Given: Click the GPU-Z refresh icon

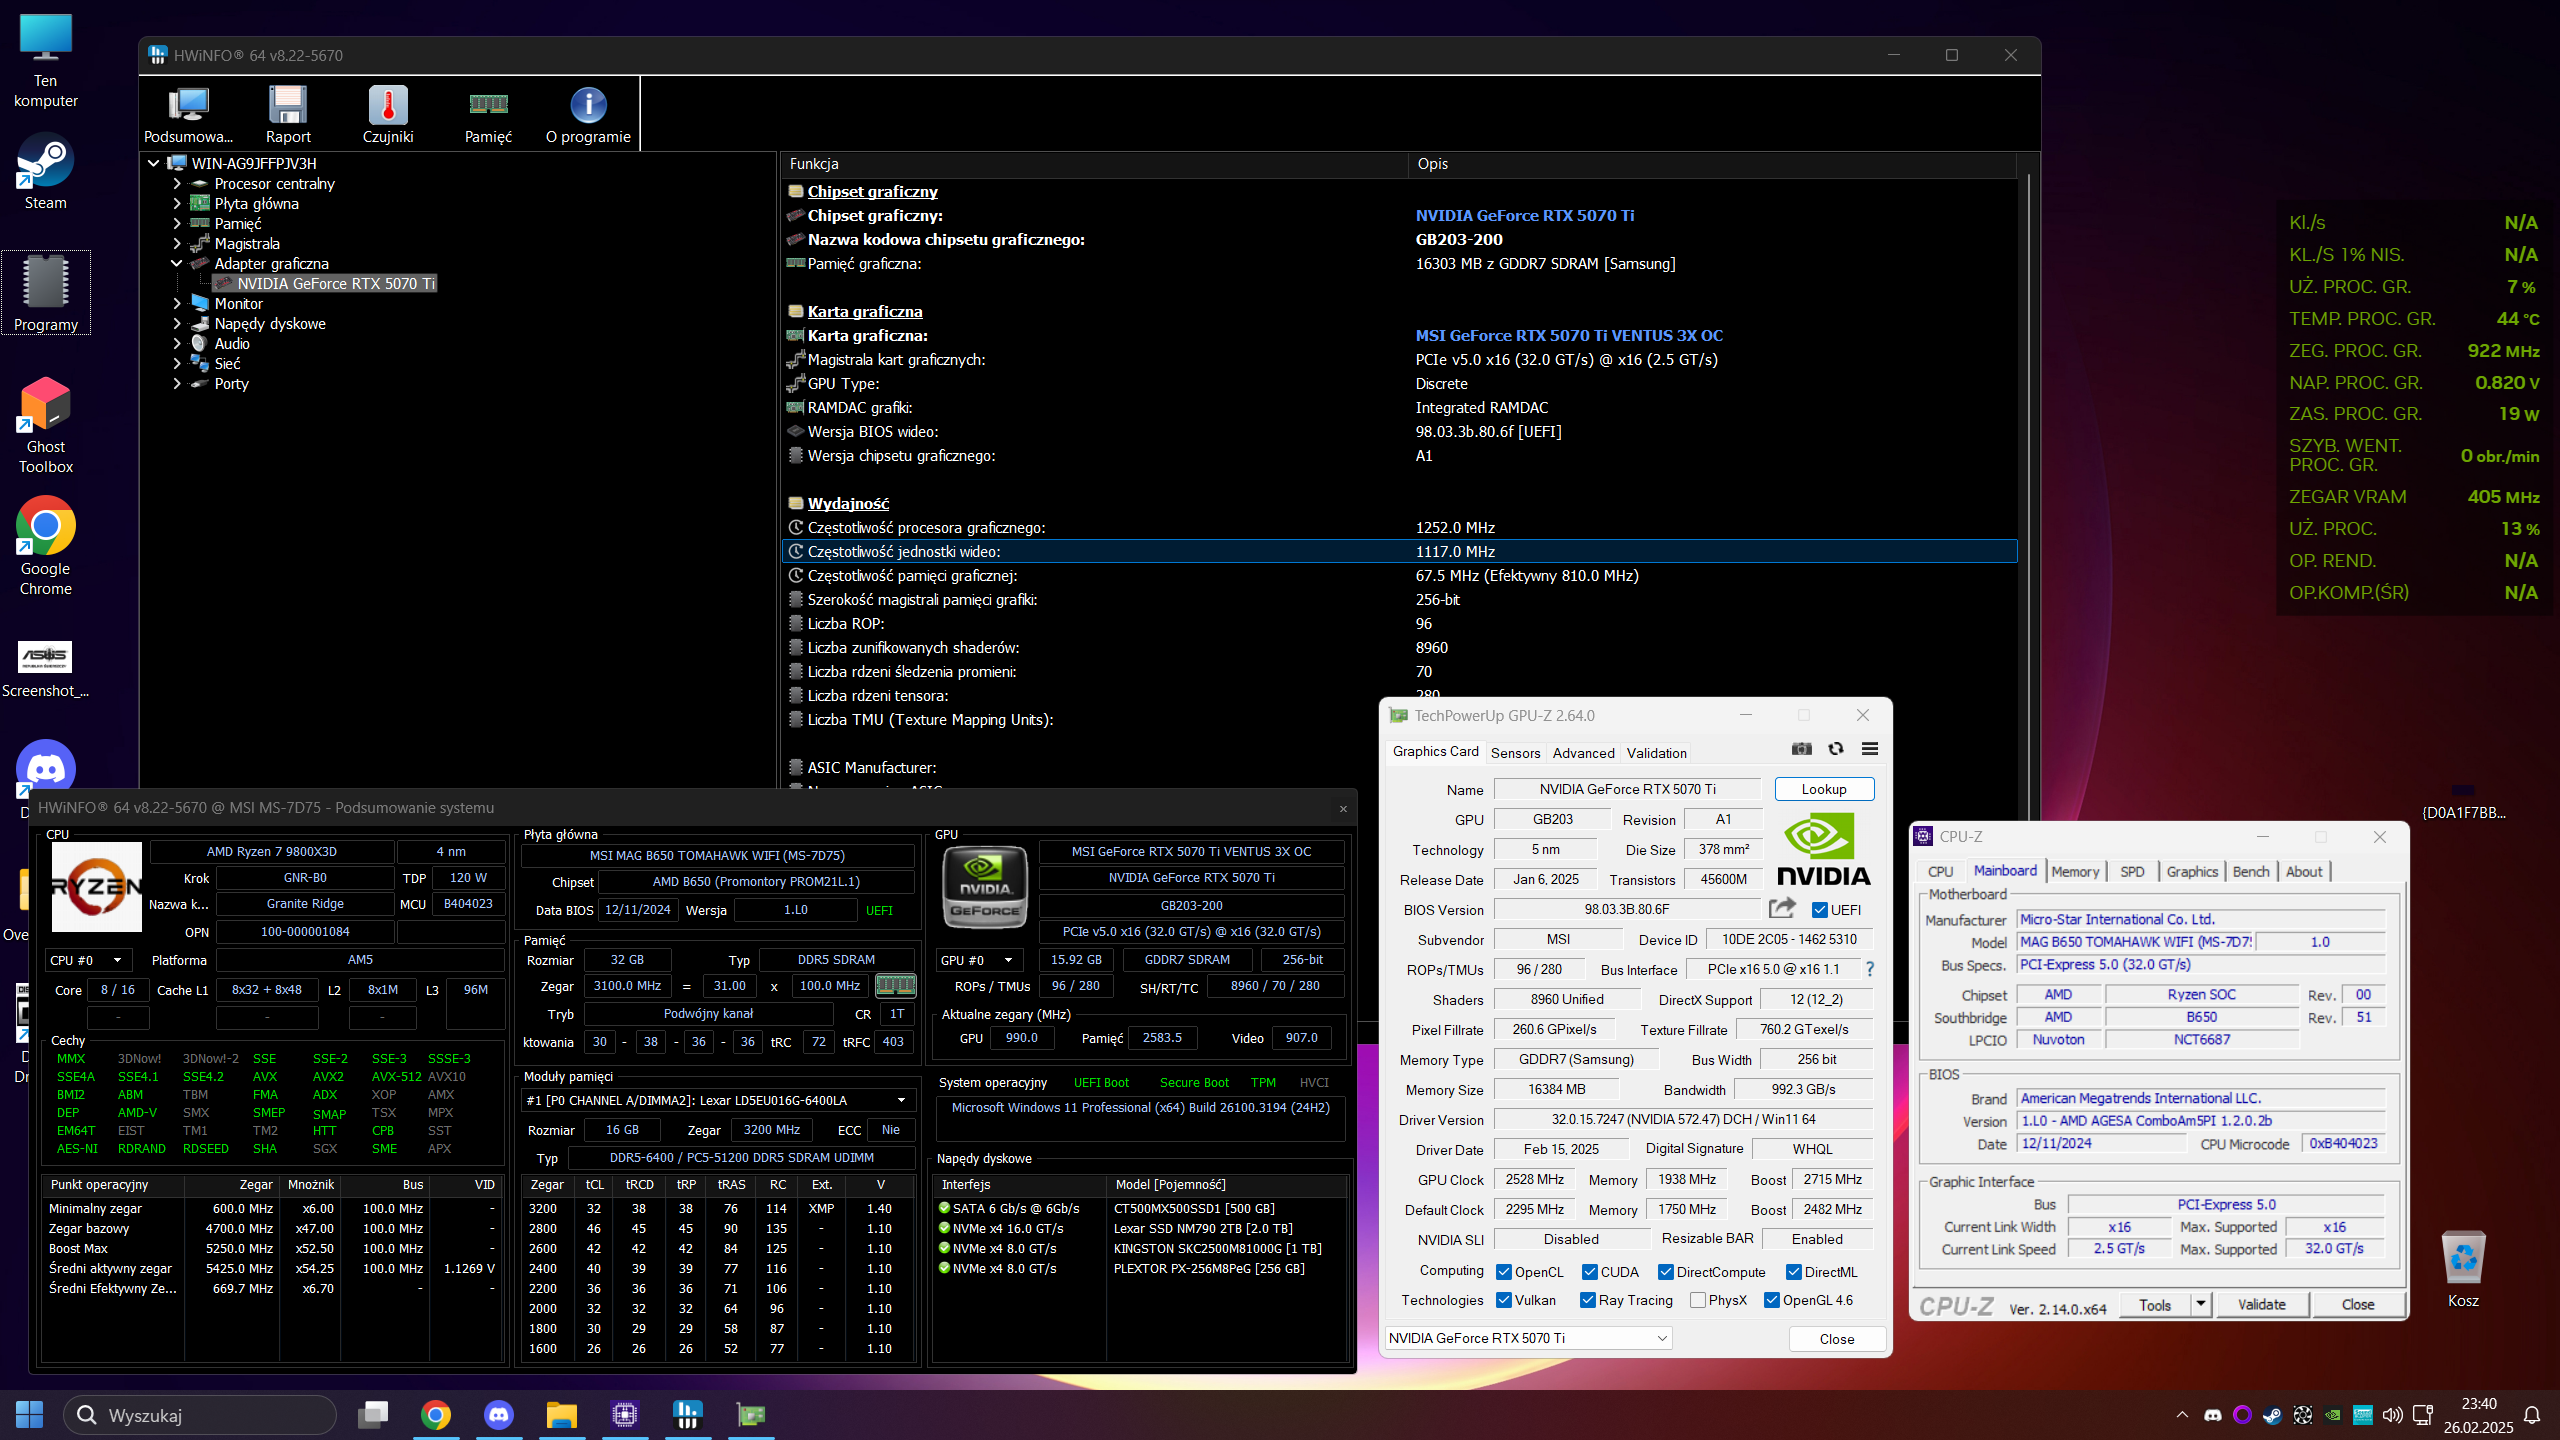Looking at the screenshot, I should click(x=1836, y=749).
